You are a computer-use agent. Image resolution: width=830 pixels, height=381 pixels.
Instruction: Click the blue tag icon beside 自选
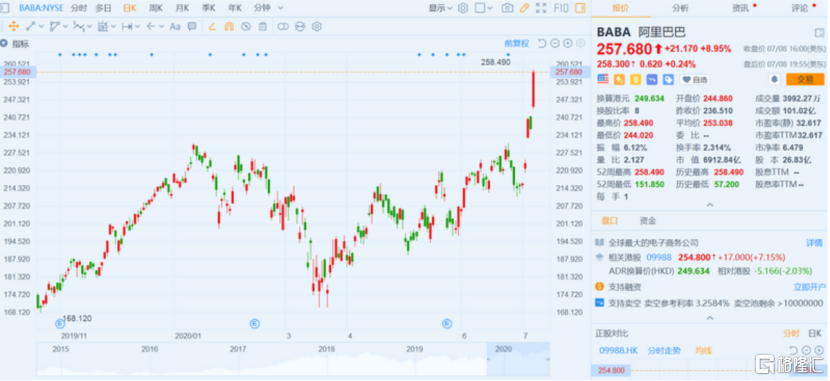click(669, 79)
